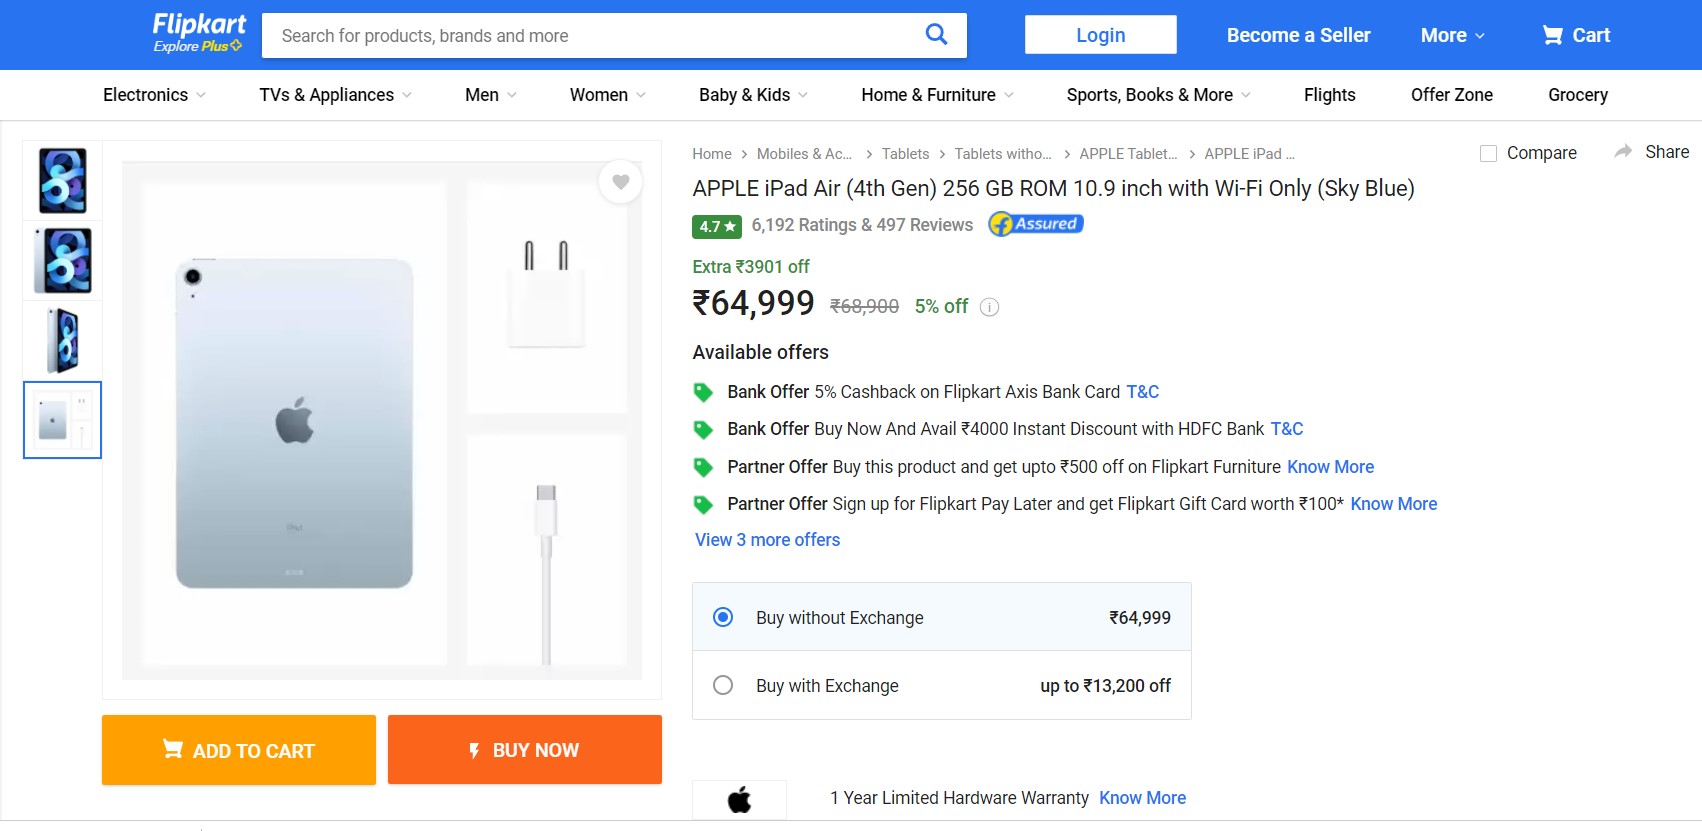1702x831 pixels.
Task: Open the Cart
Action: [x=1575, y=35]
